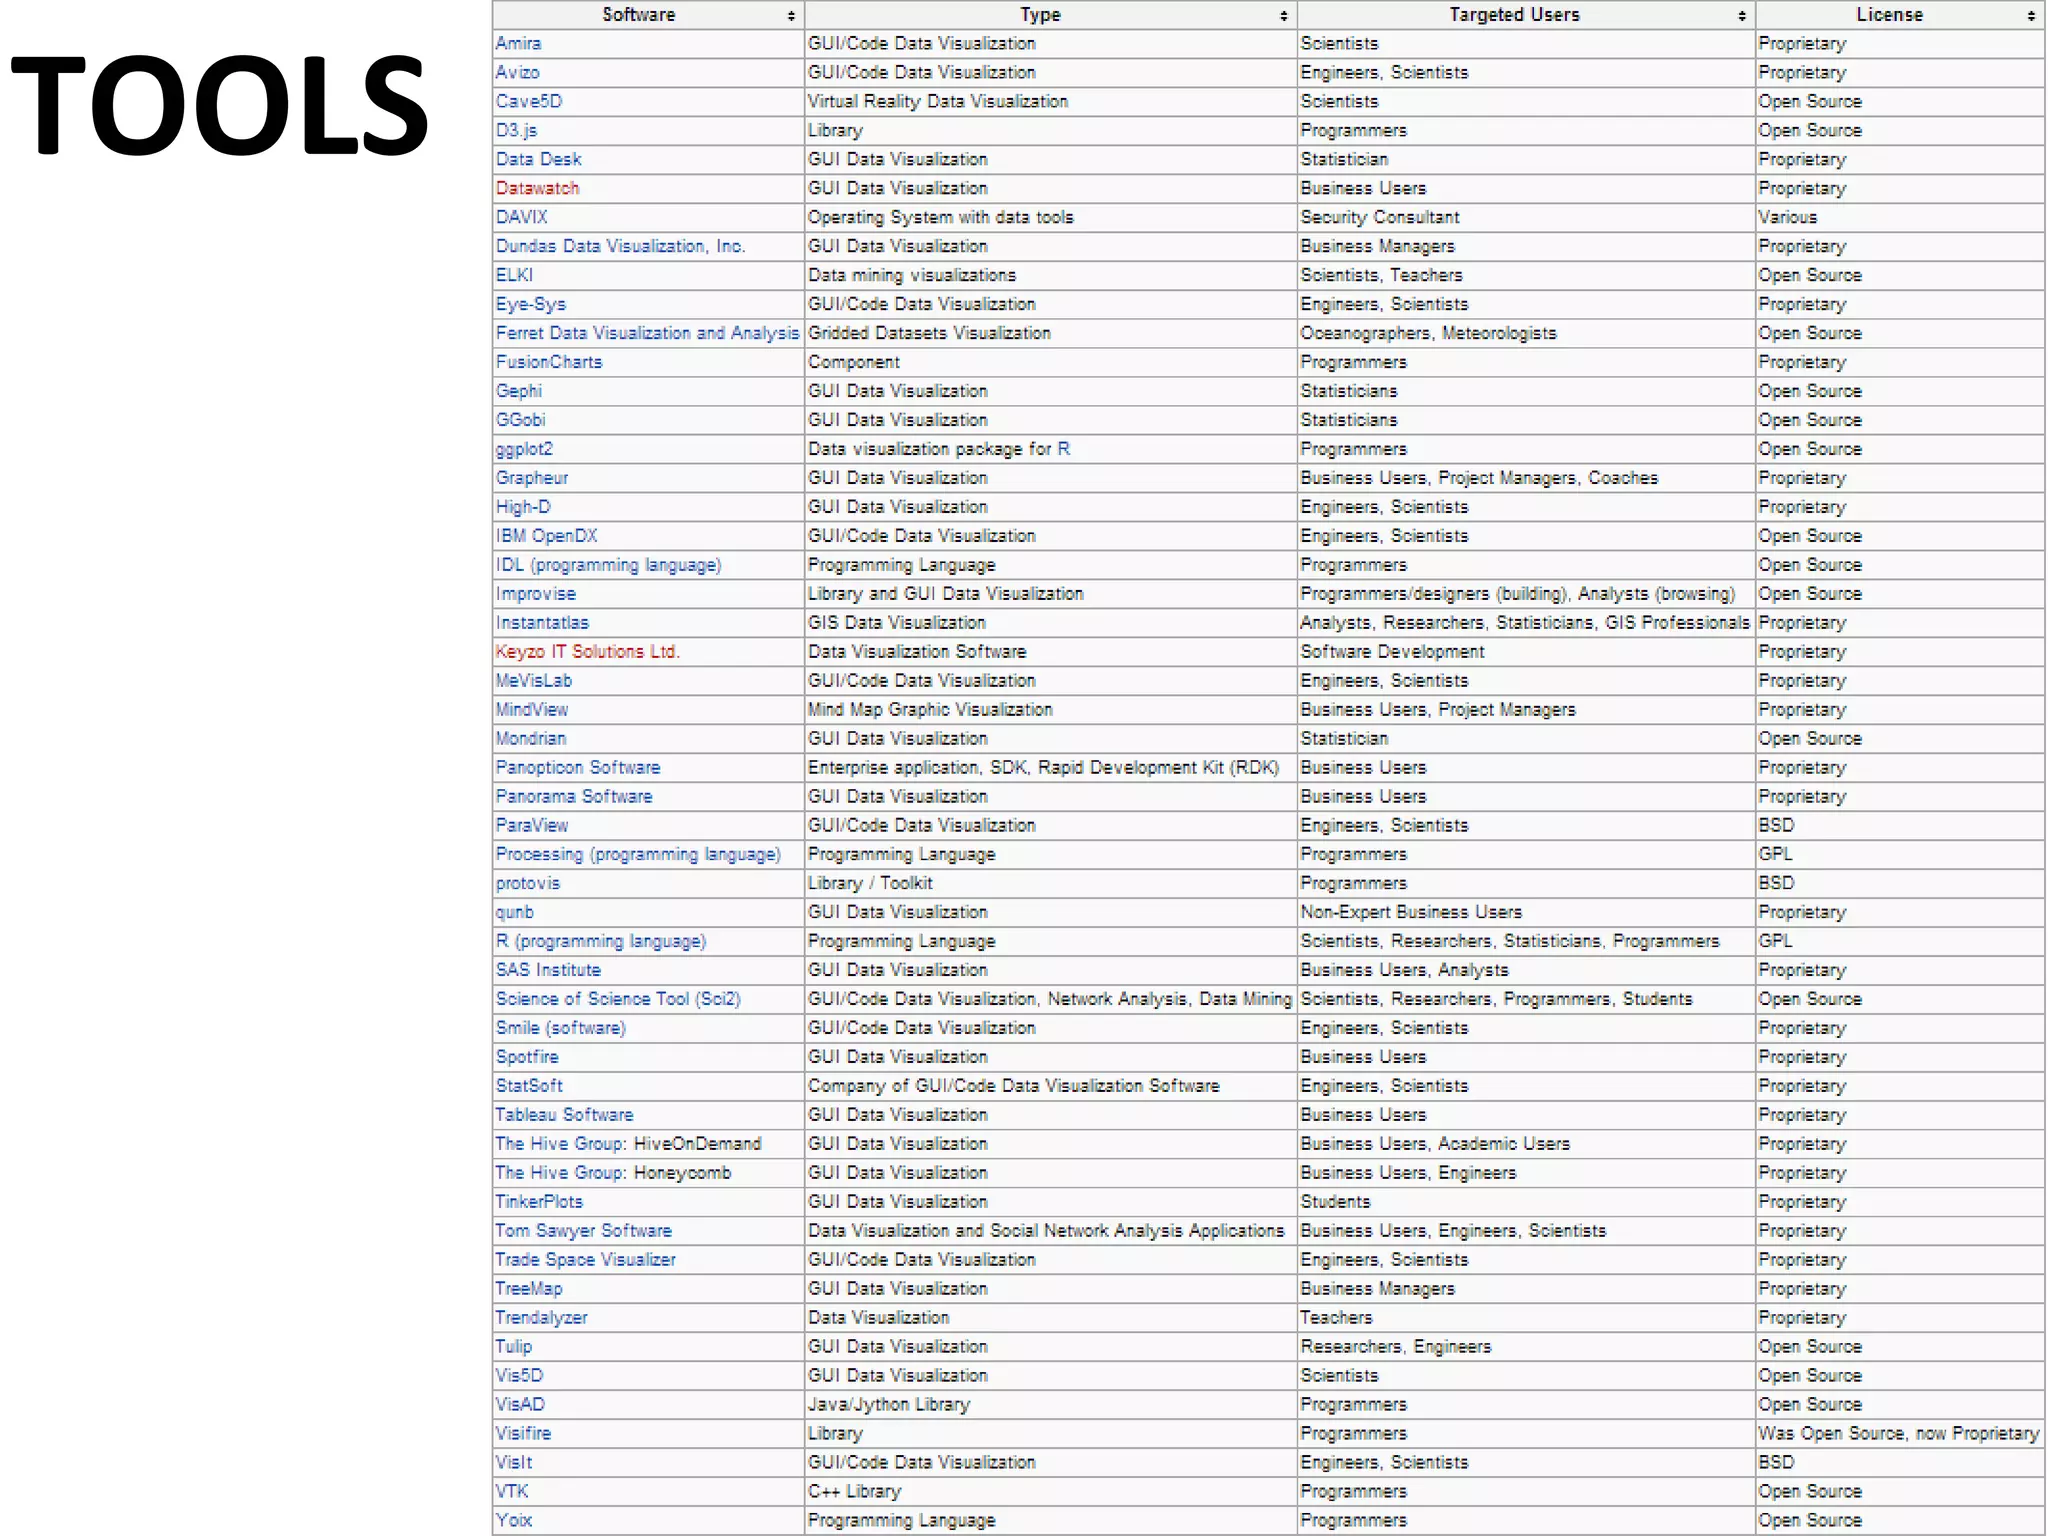The image size is (2048, 1536).
Task: Open the qunb link
Action: click(x=514, y=914)
